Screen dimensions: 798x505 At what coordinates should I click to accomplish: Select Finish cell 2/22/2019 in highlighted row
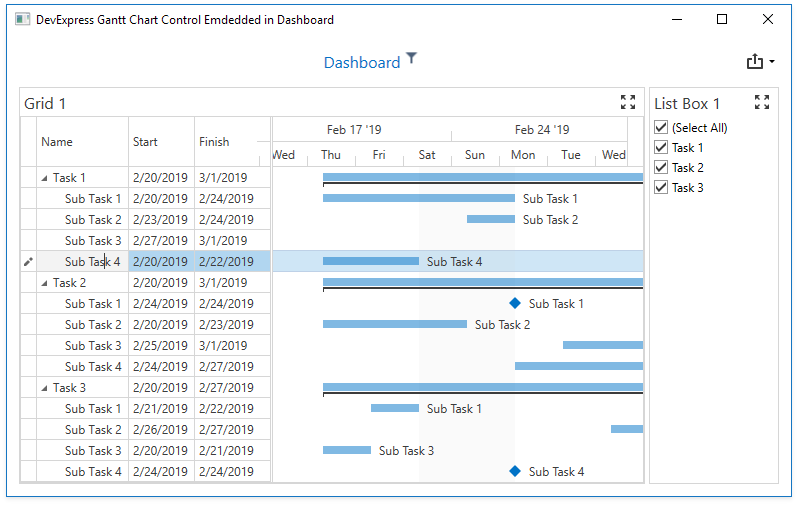233,262
